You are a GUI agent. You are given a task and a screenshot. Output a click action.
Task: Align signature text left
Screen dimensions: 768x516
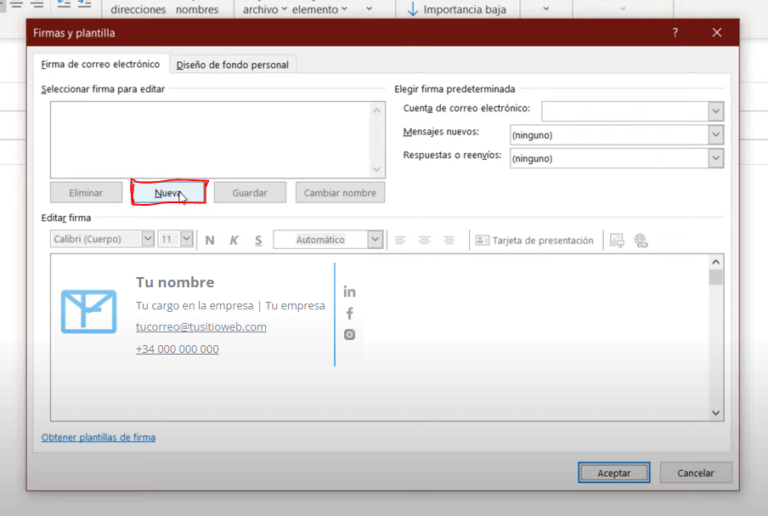[400, 240]
